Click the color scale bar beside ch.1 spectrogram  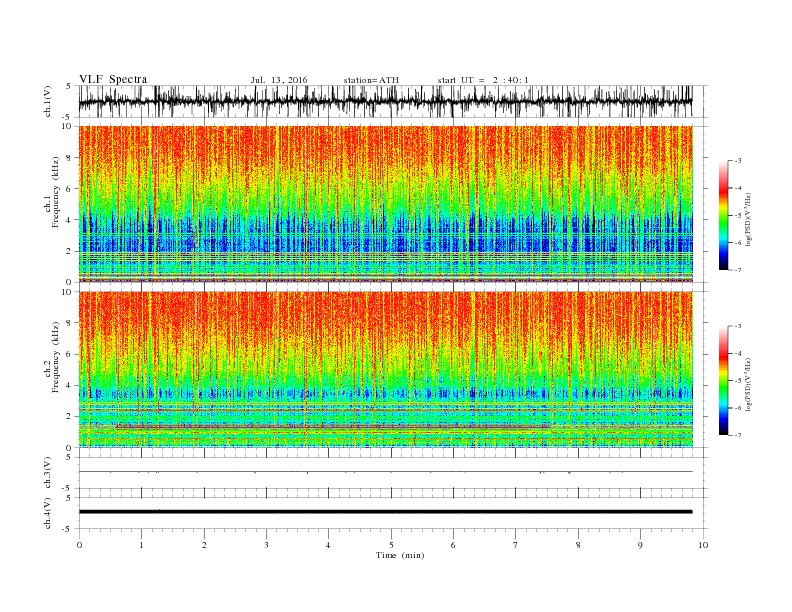coord(723,215)
